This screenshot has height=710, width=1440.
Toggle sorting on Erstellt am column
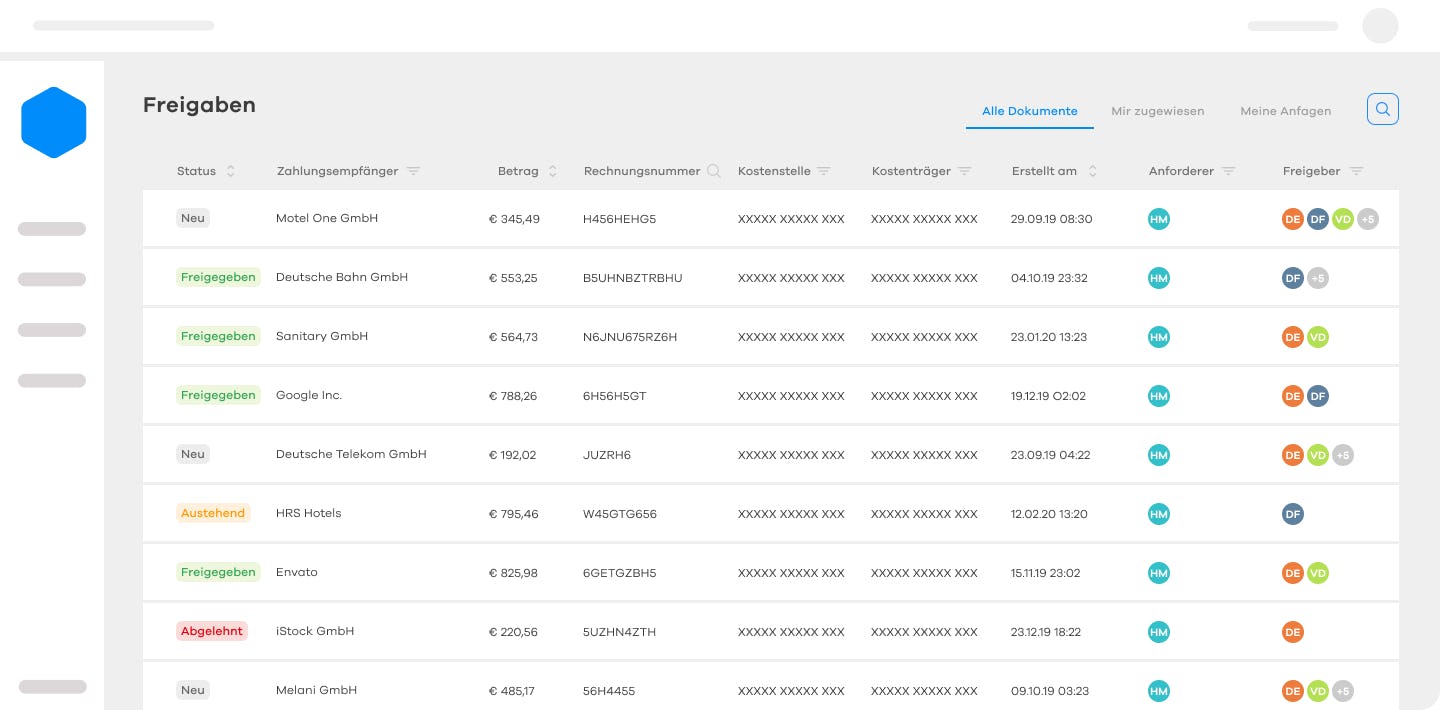(x=1092, y=171)
